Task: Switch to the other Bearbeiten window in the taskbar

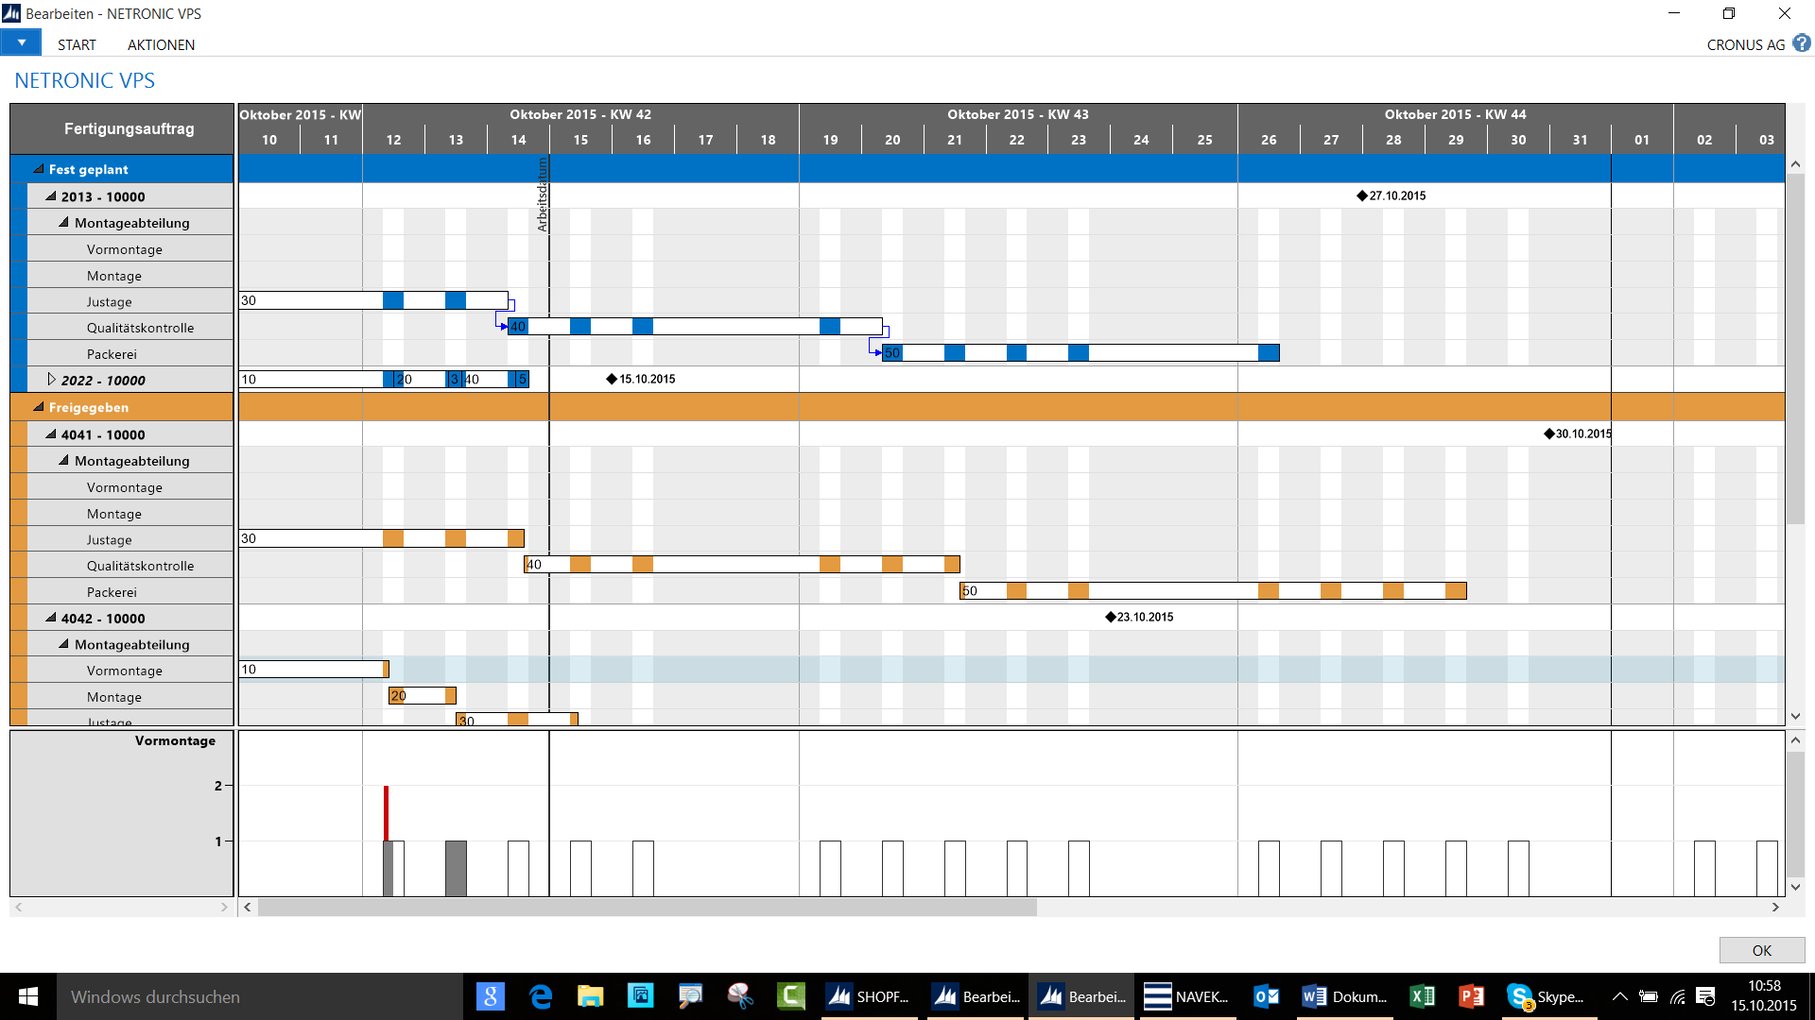Action: [975, 996]
